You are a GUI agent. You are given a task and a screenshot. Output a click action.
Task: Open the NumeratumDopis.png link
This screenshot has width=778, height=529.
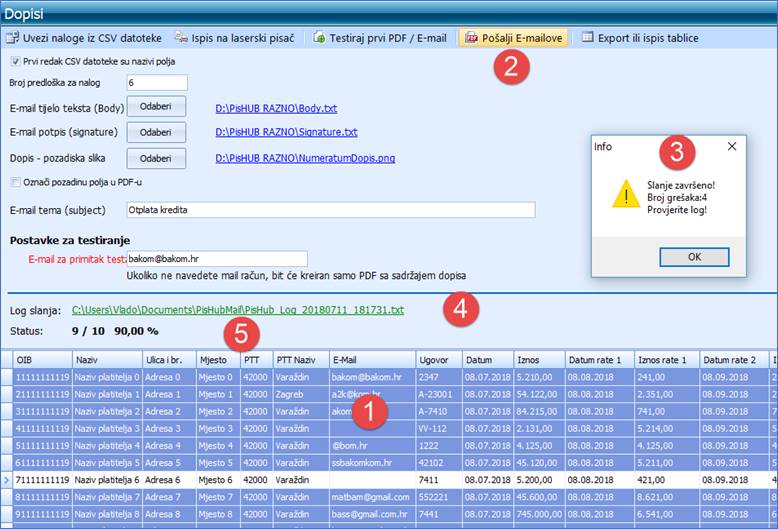click(x=305, y=158)
